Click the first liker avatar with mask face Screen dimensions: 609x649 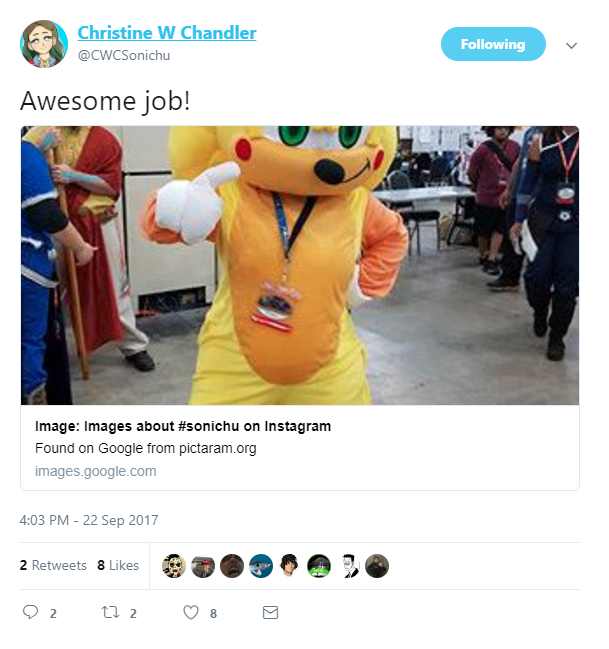[174, 566]
